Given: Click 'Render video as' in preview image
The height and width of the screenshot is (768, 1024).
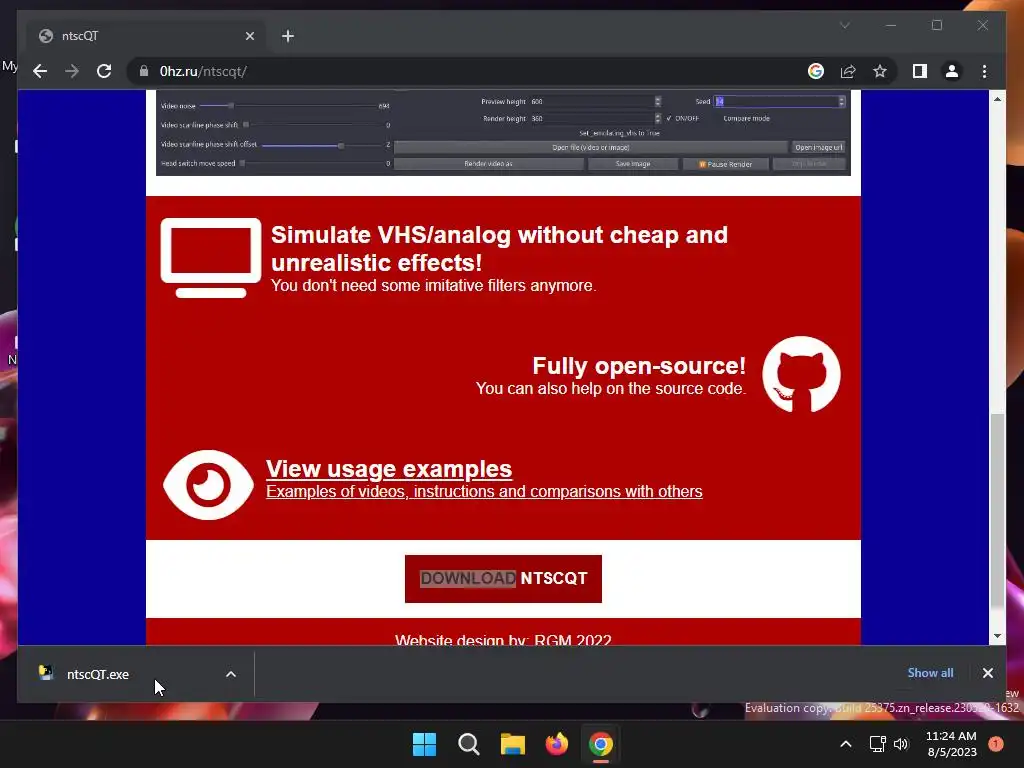Looking at the screenshot, I should (488, 164).
